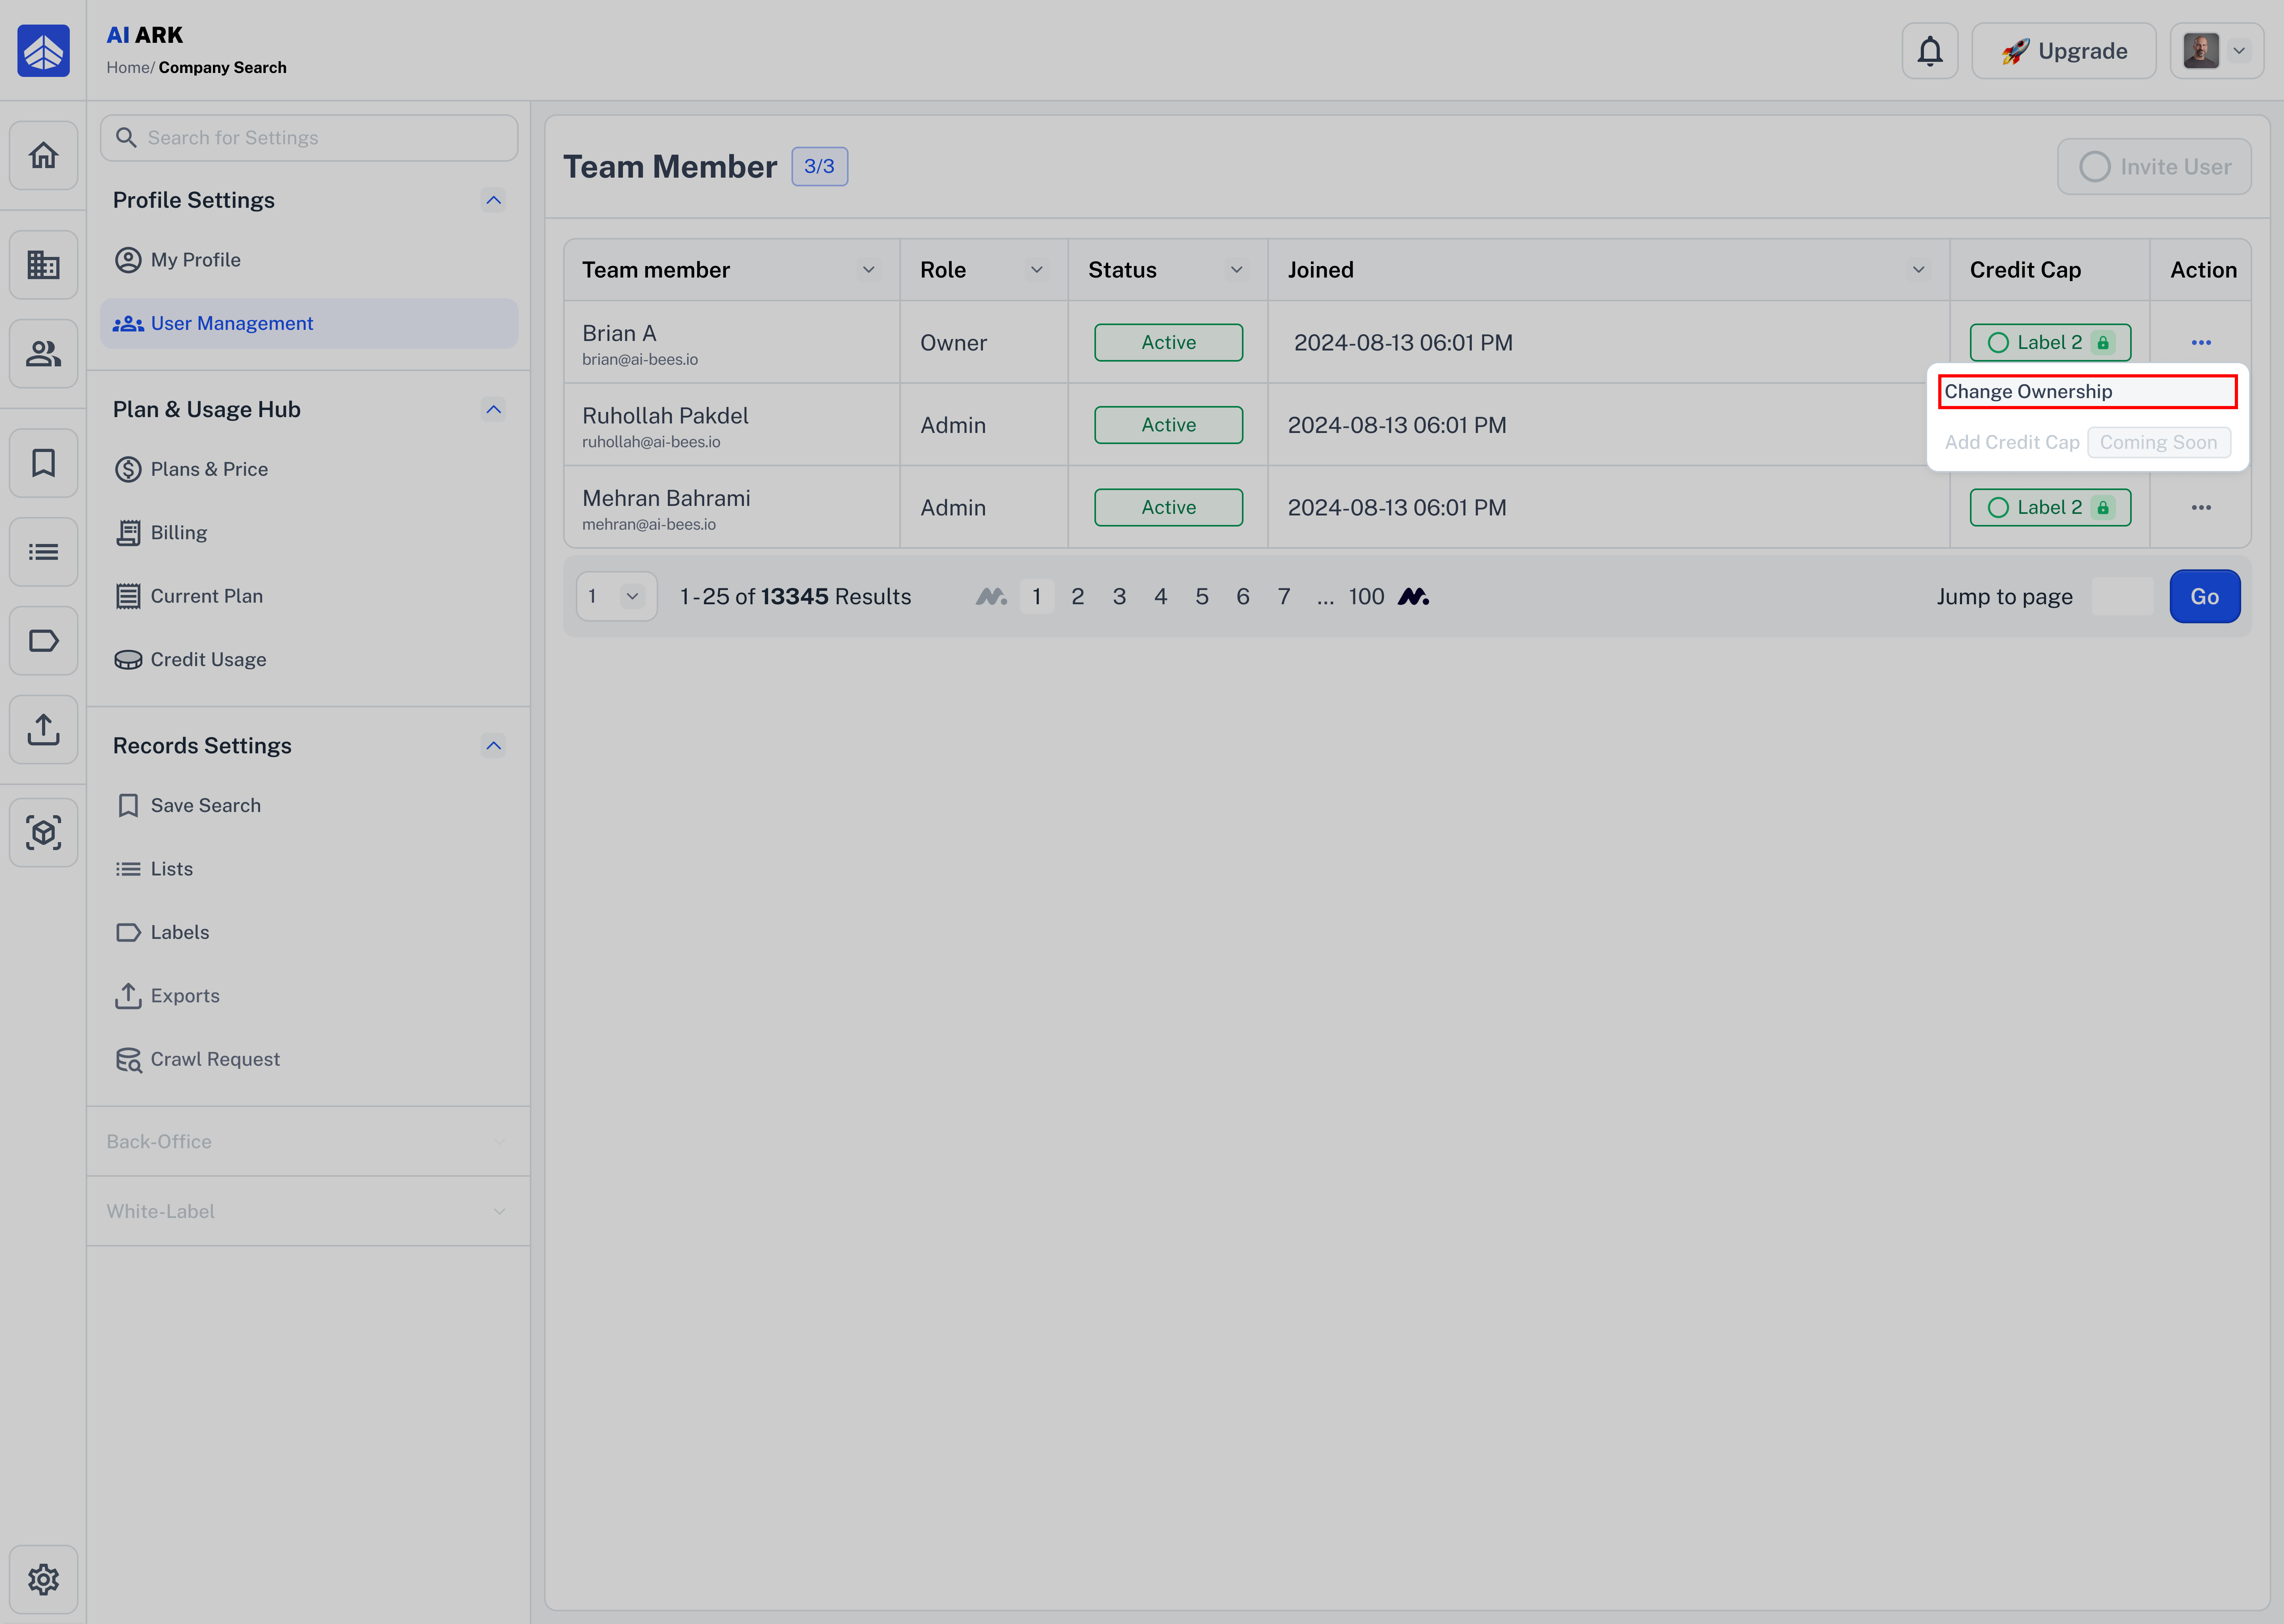This screenshot has height=1624, width=2284.
Task: Open Crawl Request
Action: pos(309,1060)
